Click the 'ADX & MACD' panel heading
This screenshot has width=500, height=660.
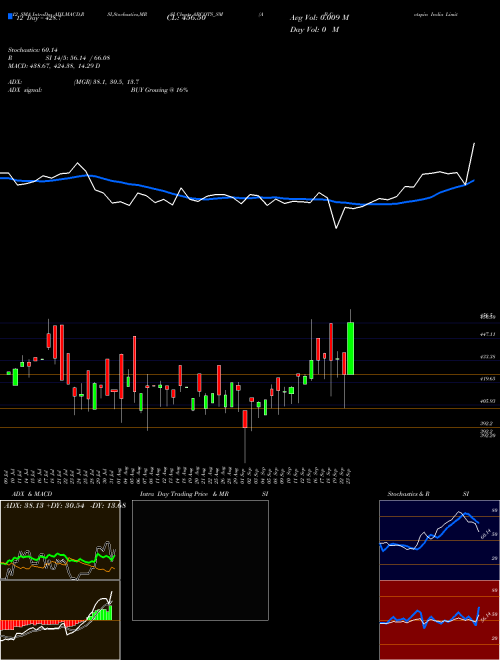(32, 494)
